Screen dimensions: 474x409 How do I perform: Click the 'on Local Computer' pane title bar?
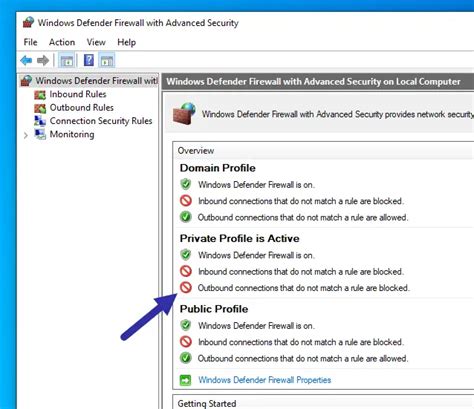point(318,82)
